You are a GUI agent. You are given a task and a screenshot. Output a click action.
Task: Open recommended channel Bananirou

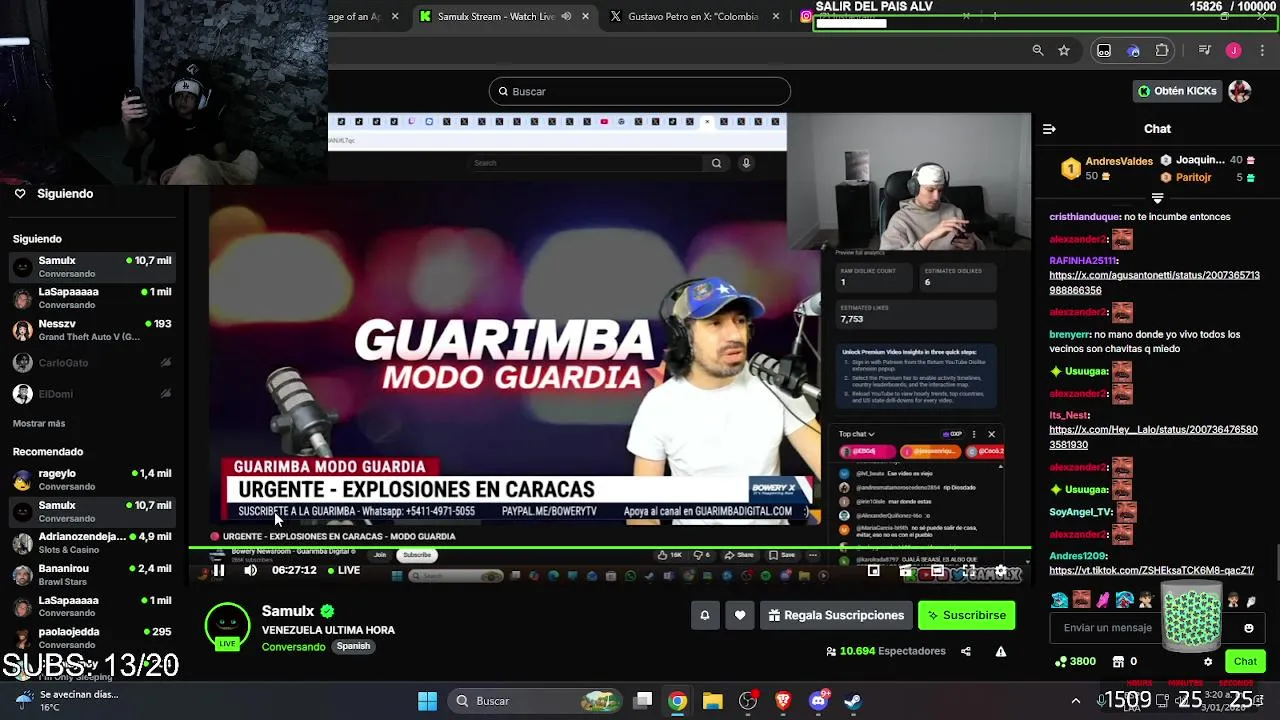tap(92, 575)
